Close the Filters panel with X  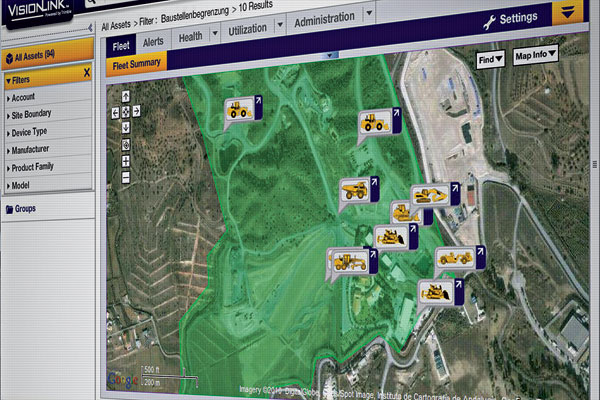coord(87,72)
